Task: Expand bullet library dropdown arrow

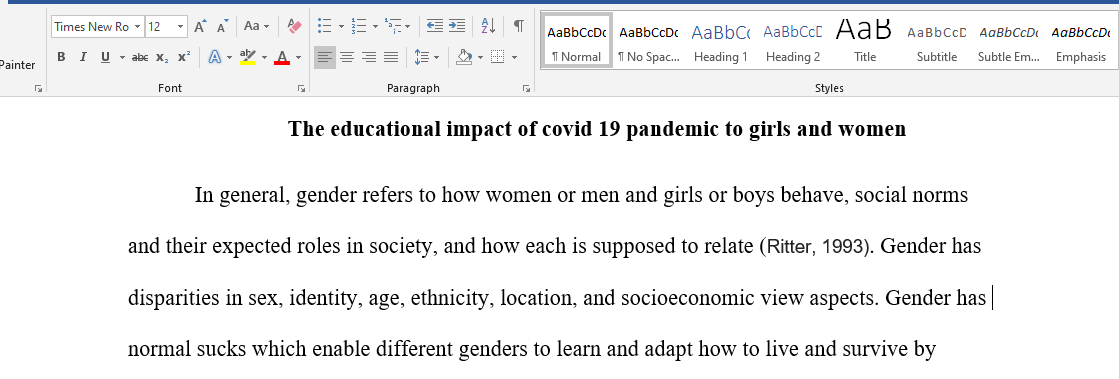Action: tap(341, 27)
